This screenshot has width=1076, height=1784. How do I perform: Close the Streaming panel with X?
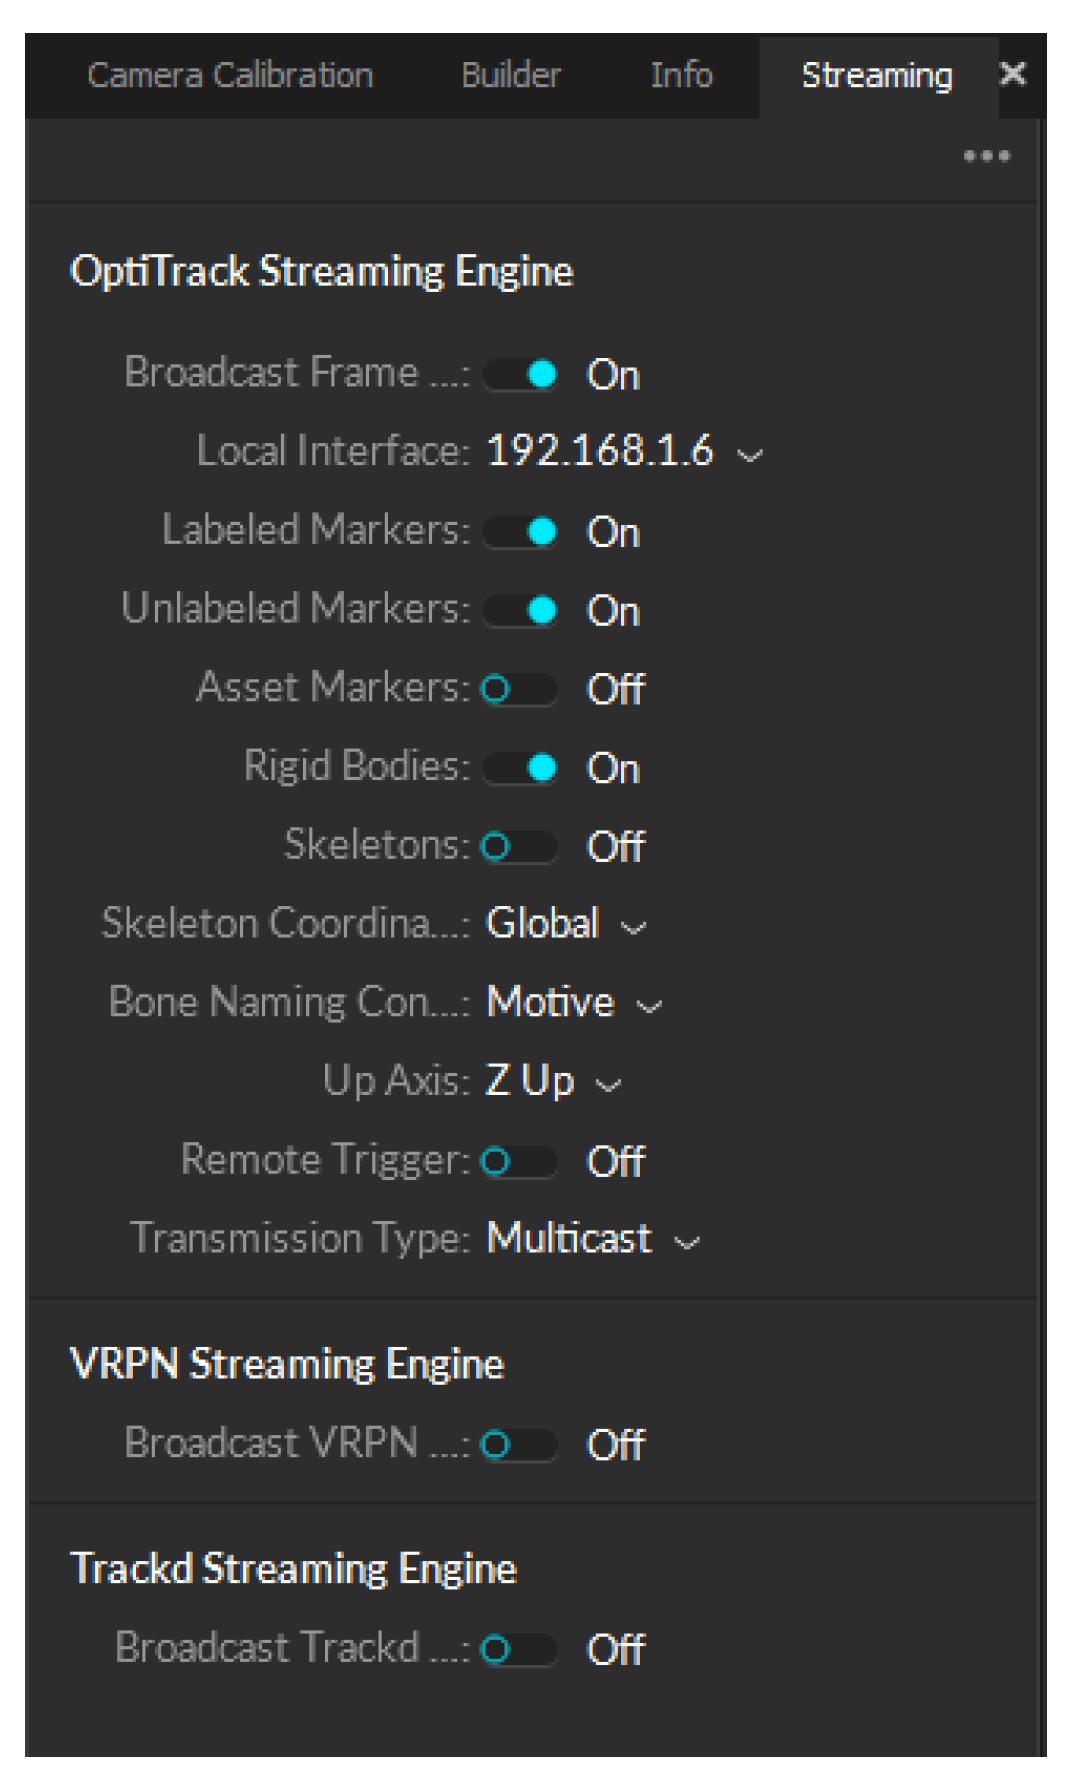[x=1013, y=74]
